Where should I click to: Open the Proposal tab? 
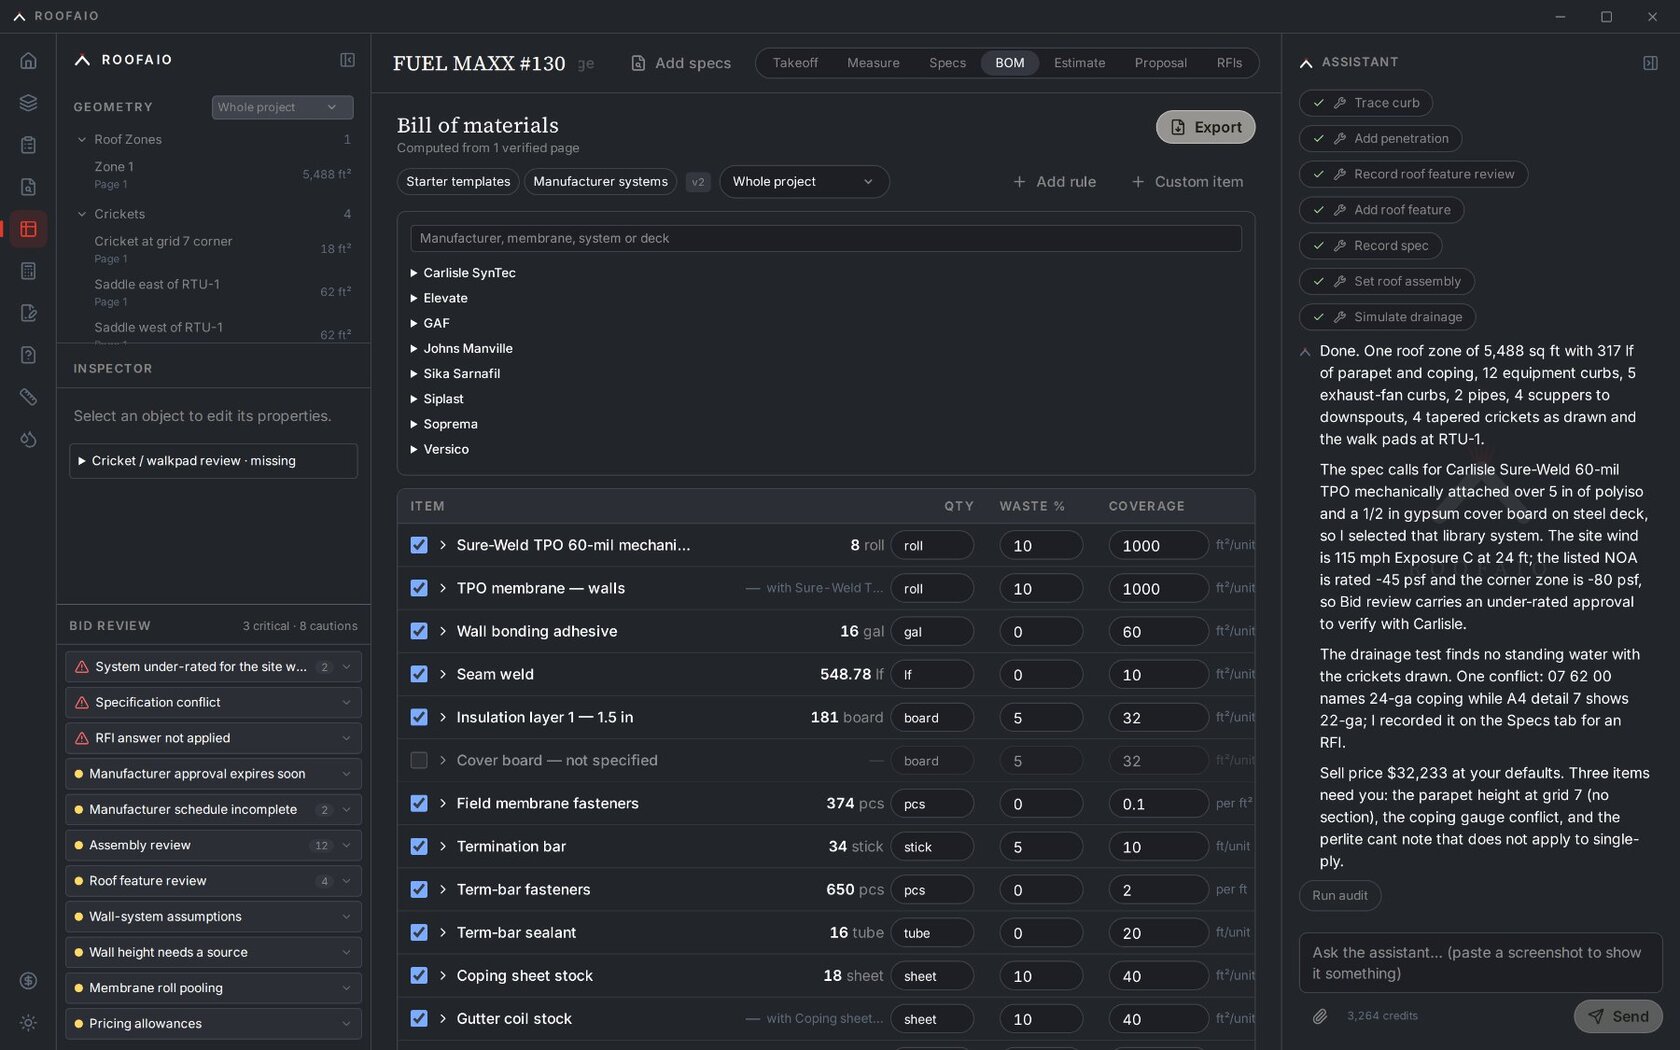click(1160, 63)
